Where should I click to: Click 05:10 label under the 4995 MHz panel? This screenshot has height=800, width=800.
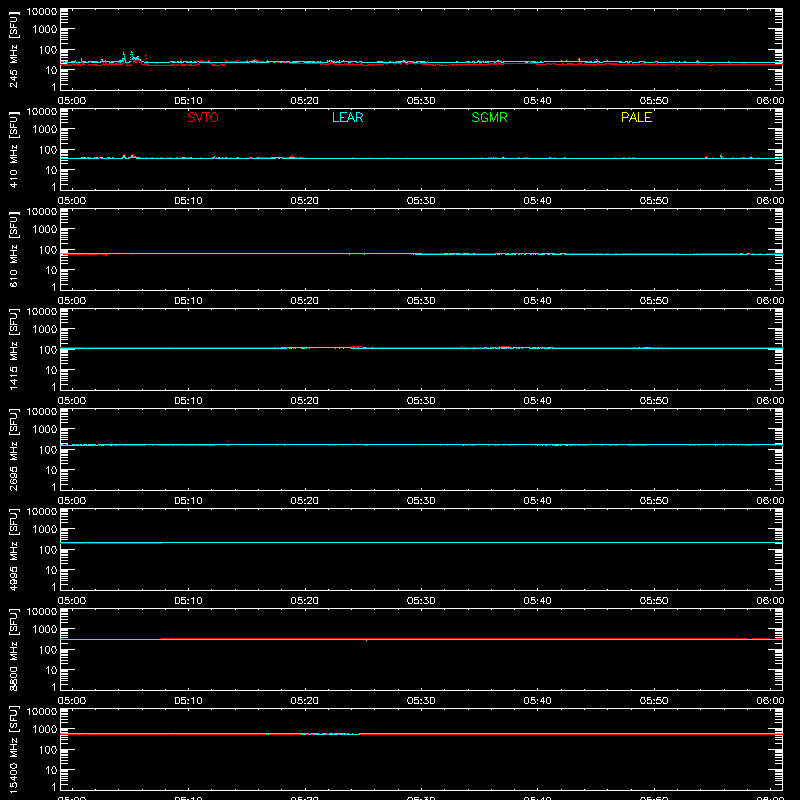(188, 601)
